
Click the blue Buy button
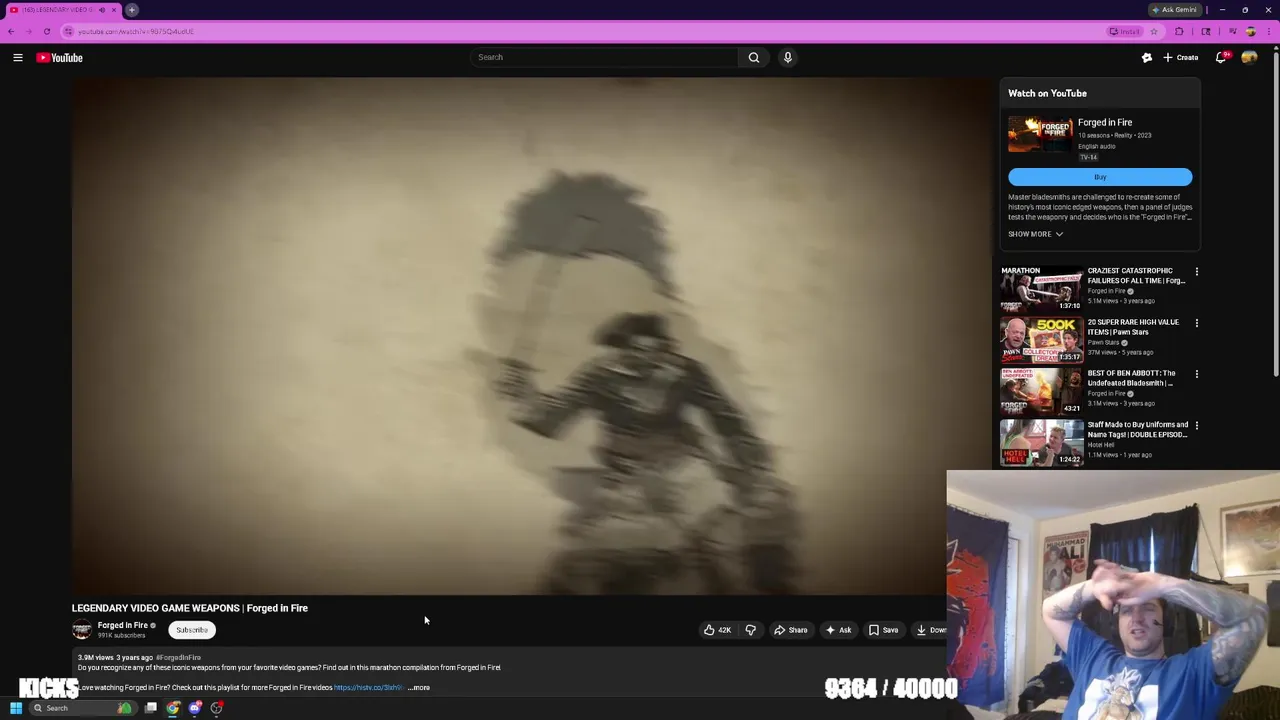(x=1100, y=177)
